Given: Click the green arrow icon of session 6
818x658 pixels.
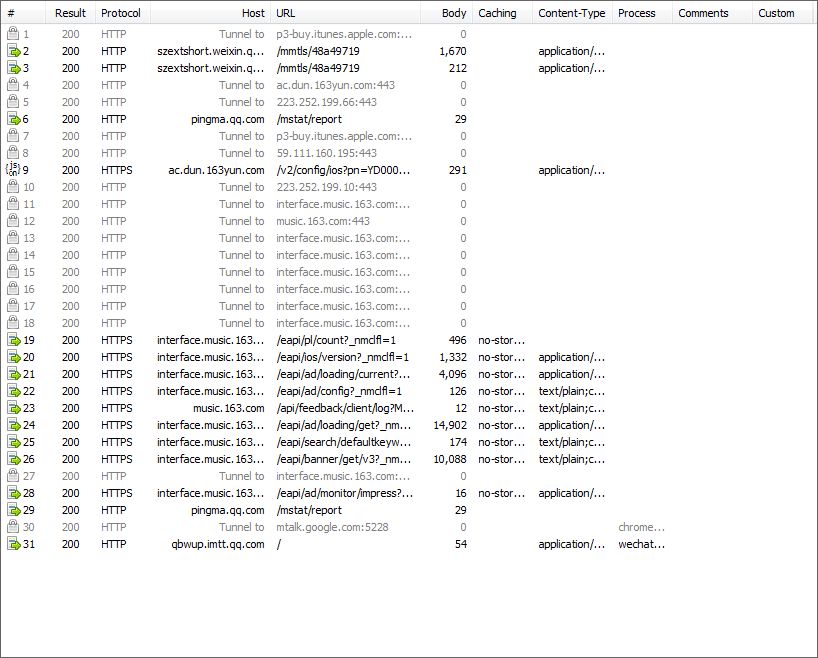Looking at the screenshot, I should (13, 119).
